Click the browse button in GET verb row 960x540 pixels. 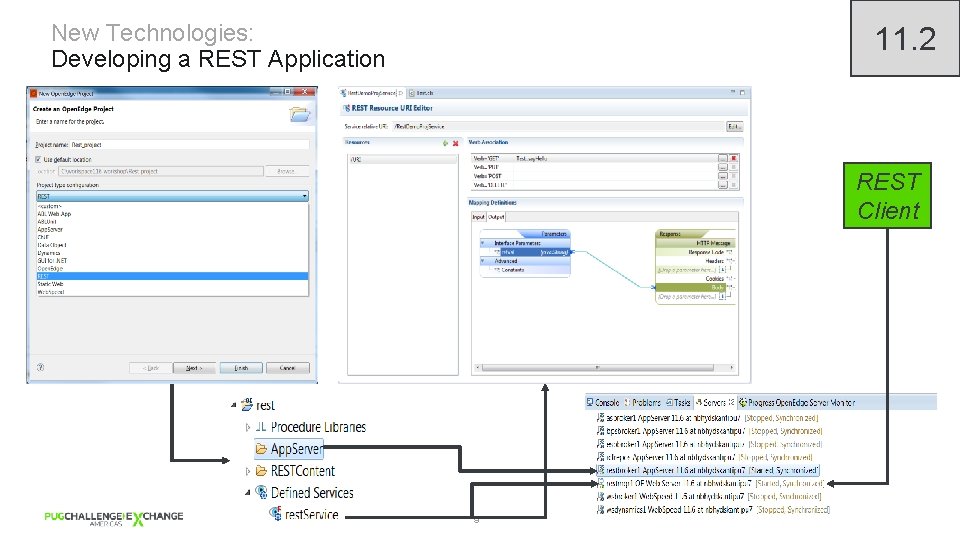point(723,159)
